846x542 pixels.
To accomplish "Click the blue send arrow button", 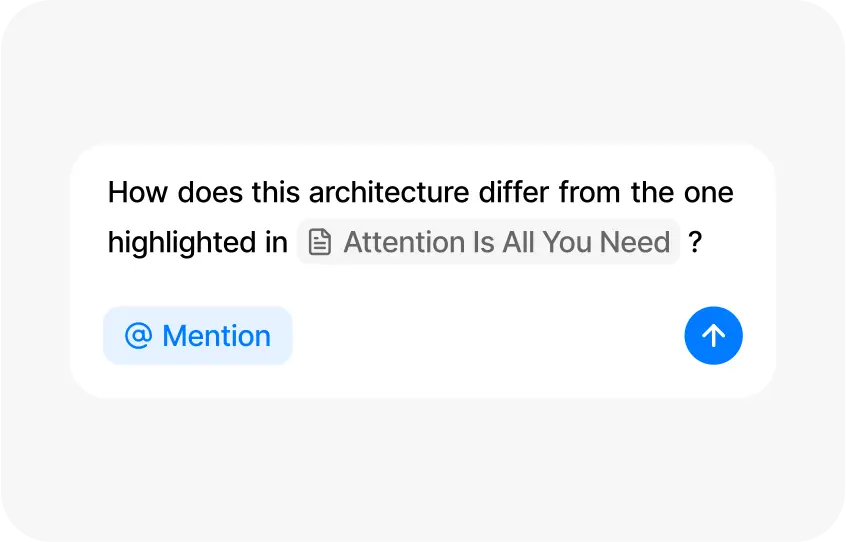I will click(713, 336).
